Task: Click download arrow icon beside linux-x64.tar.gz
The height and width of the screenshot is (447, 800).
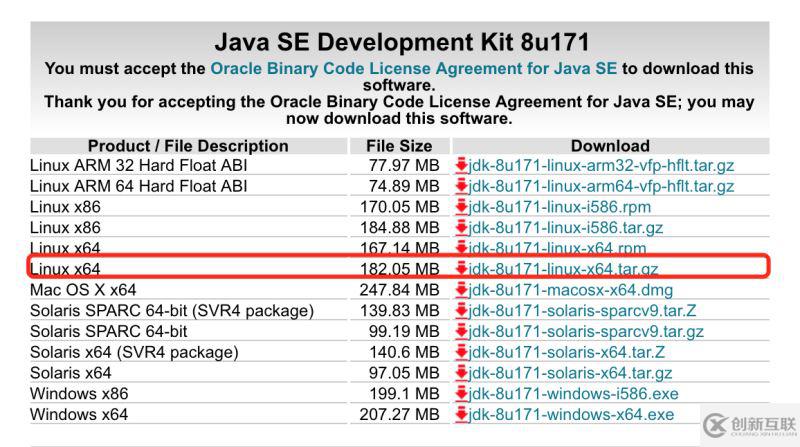Action: point(461,269)
